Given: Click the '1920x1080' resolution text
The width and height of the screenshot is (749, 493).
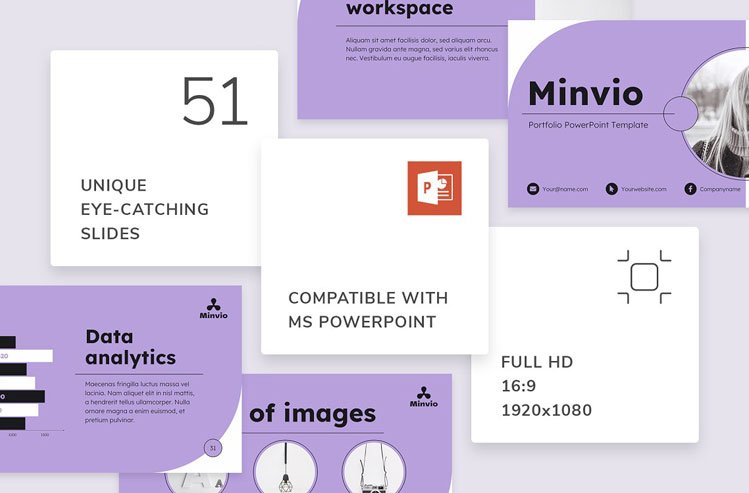Looking at the screenshot, I should (x=546, y=410).
